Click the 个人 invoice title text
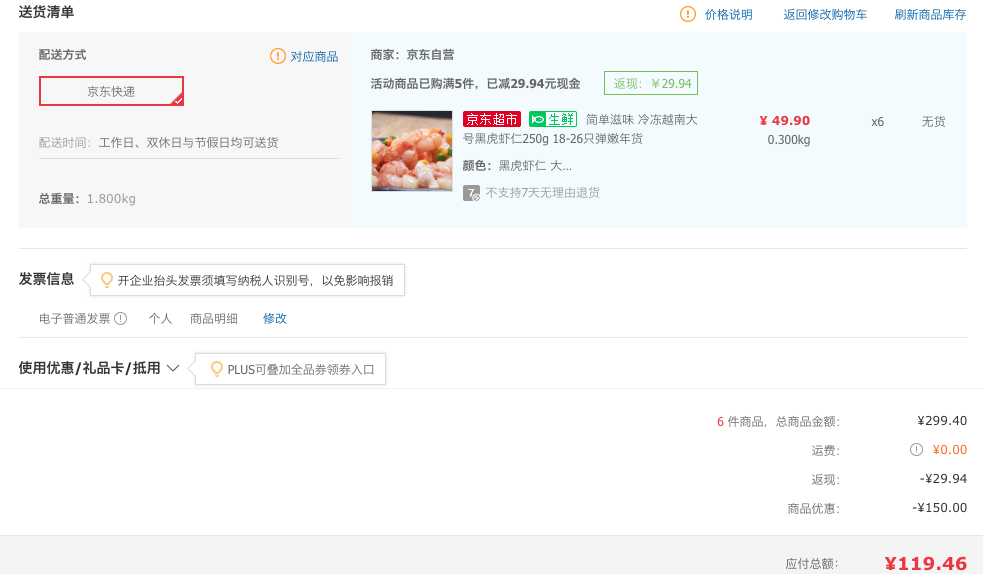Image resolution: width=983 pixels, height=574 pixels. [x=160, y=318]
